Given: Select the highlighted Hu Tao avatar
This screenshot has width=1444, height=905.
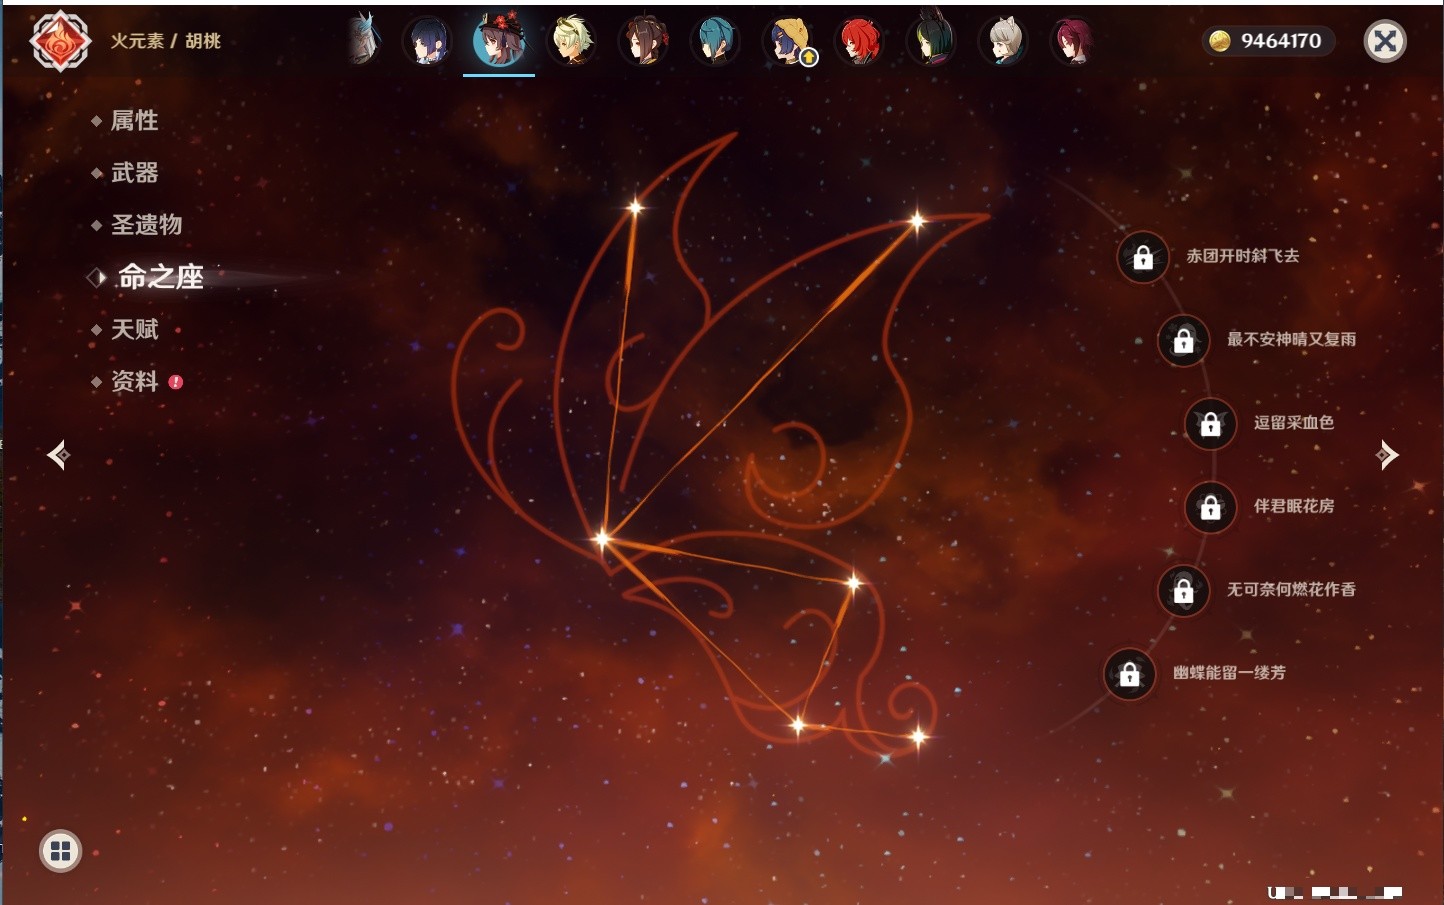Looking at the screenshot, I should coord(499,41).
